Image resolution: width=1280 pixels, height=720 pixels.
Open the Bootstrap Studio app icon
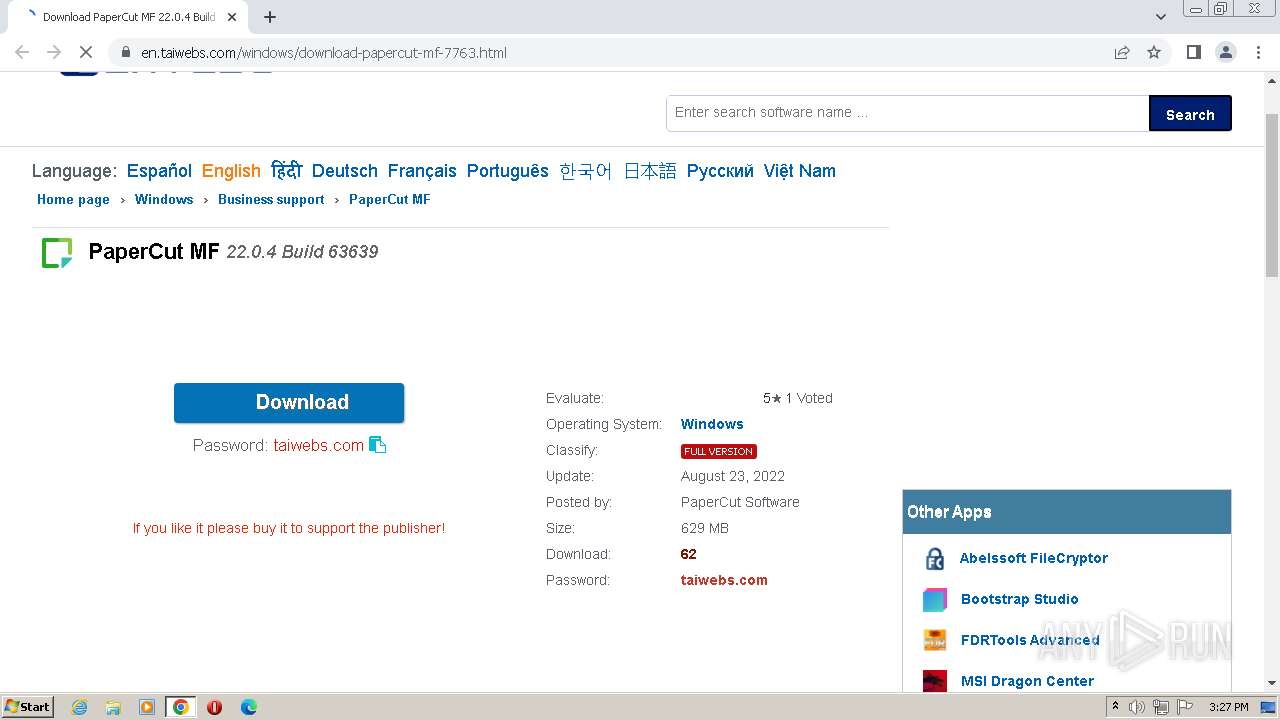[935, 600]
